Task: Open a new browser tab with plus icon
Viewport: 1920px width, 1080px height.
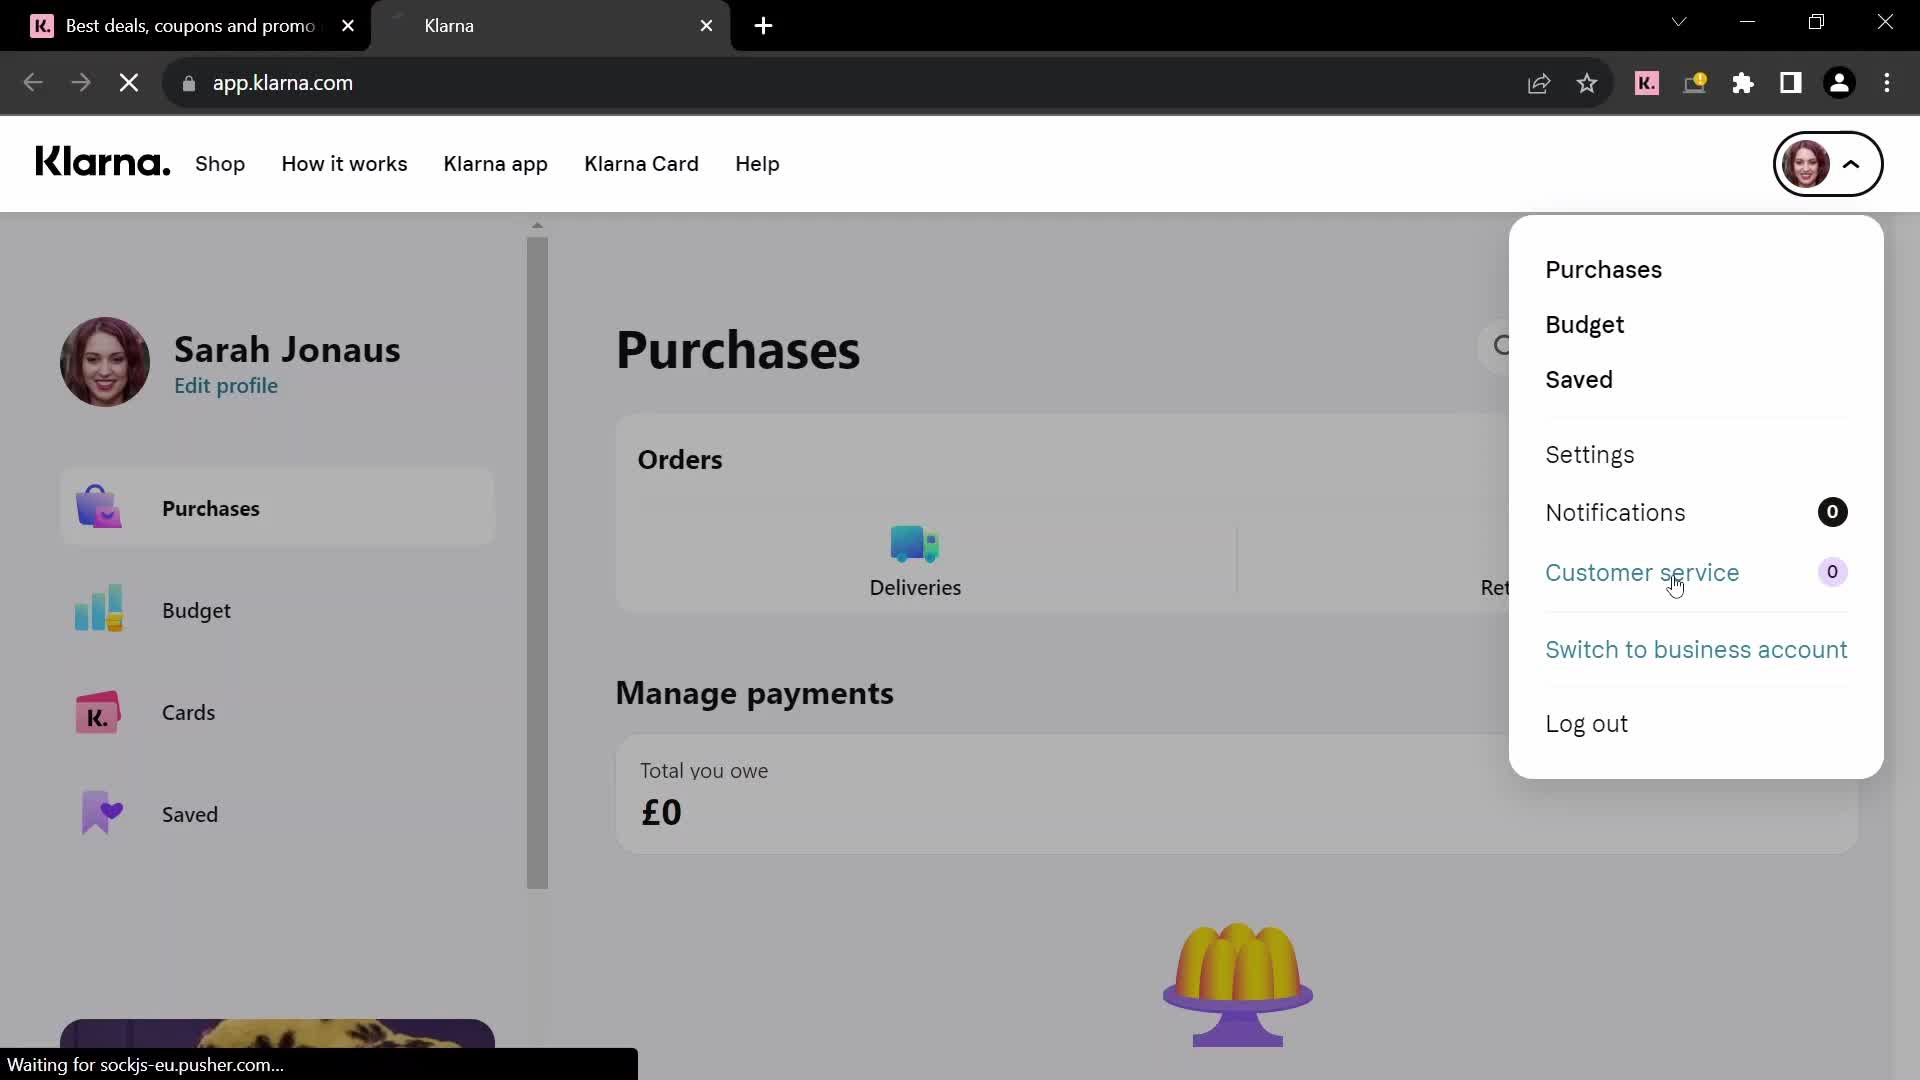Action: [x=763, y=26]
